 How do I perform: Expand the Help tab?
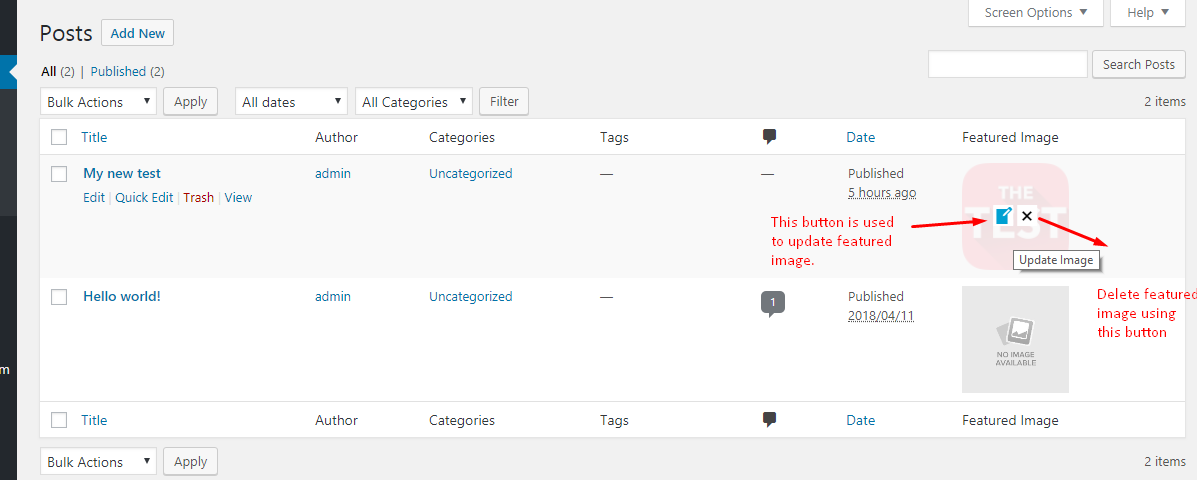pyautogui.click(x=1147, y=13)
